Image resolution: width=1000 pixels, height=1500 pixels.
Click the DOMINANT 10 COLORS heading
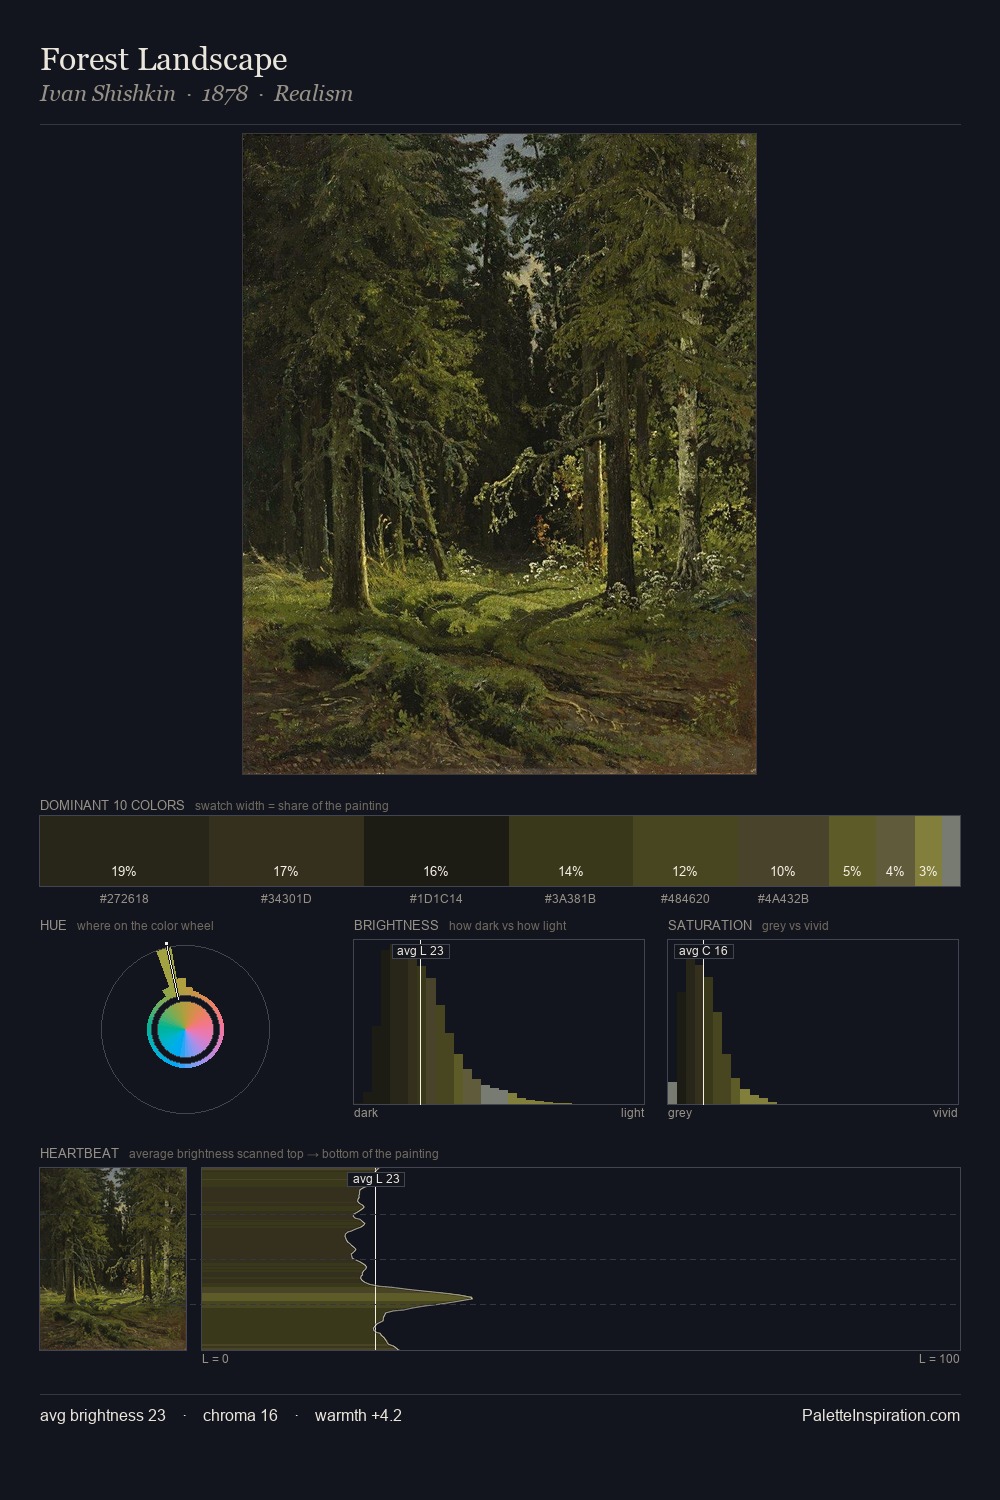point(112,805)
